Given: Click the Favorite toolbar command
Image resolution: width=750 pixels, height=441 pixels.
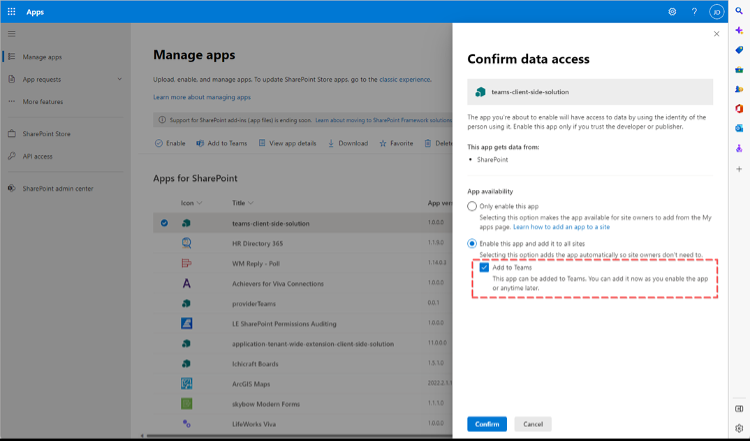Looking at the screenshot, I should pyautogui.click(x=396, y=143).
